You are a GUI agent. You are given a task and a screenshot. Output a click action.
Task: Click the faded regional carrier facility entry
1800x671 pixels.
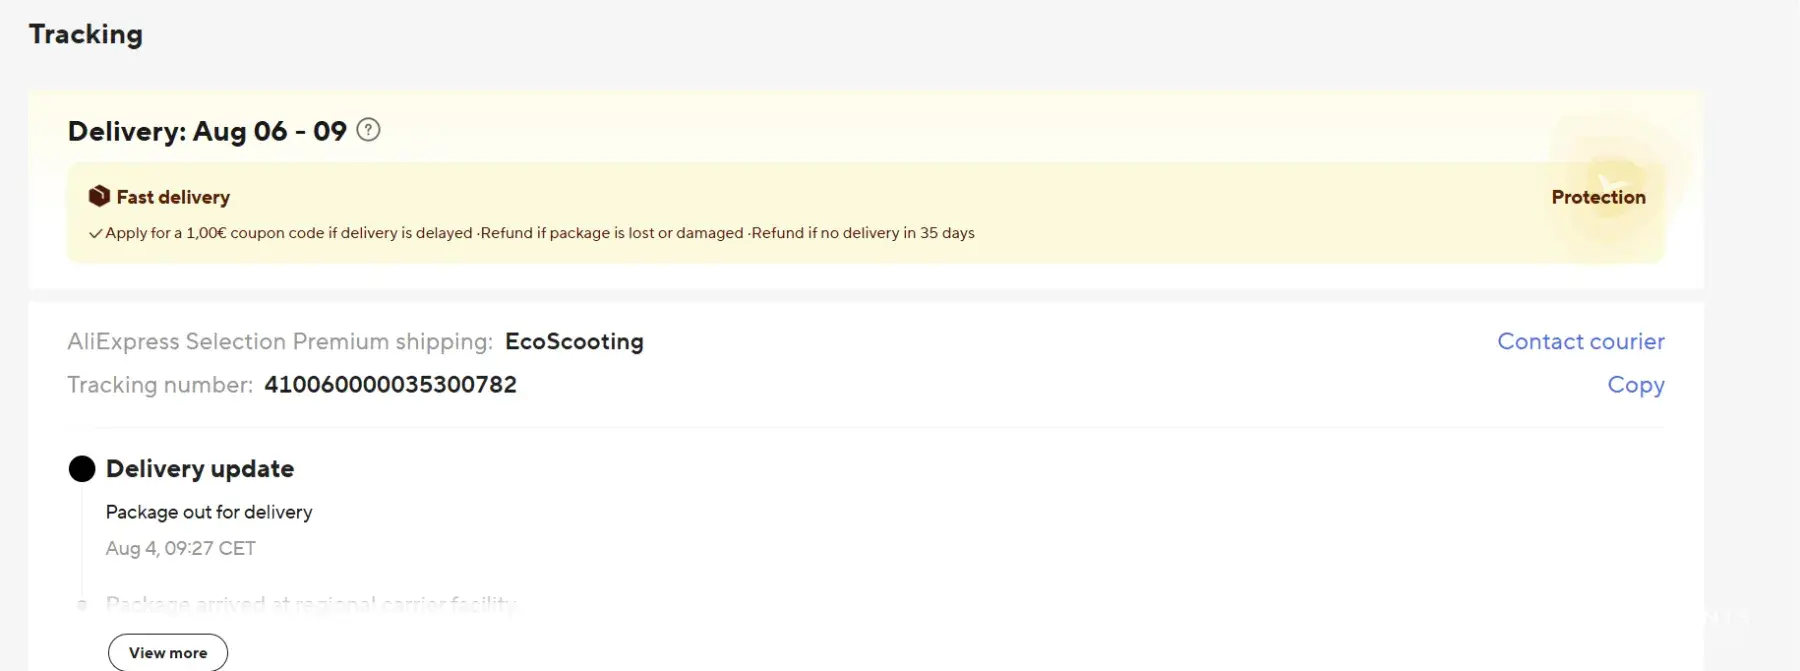pyautogui.click(x=311, y=604)
